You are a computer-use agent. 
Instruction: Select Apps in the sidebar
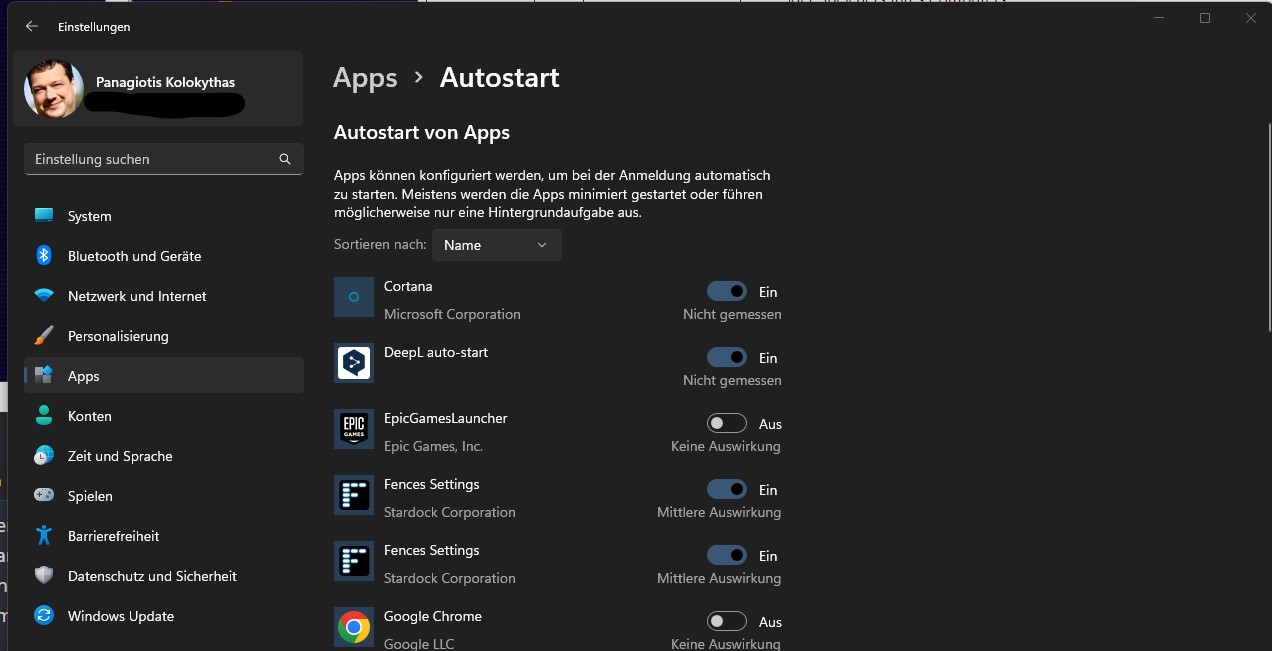[82, 375]
